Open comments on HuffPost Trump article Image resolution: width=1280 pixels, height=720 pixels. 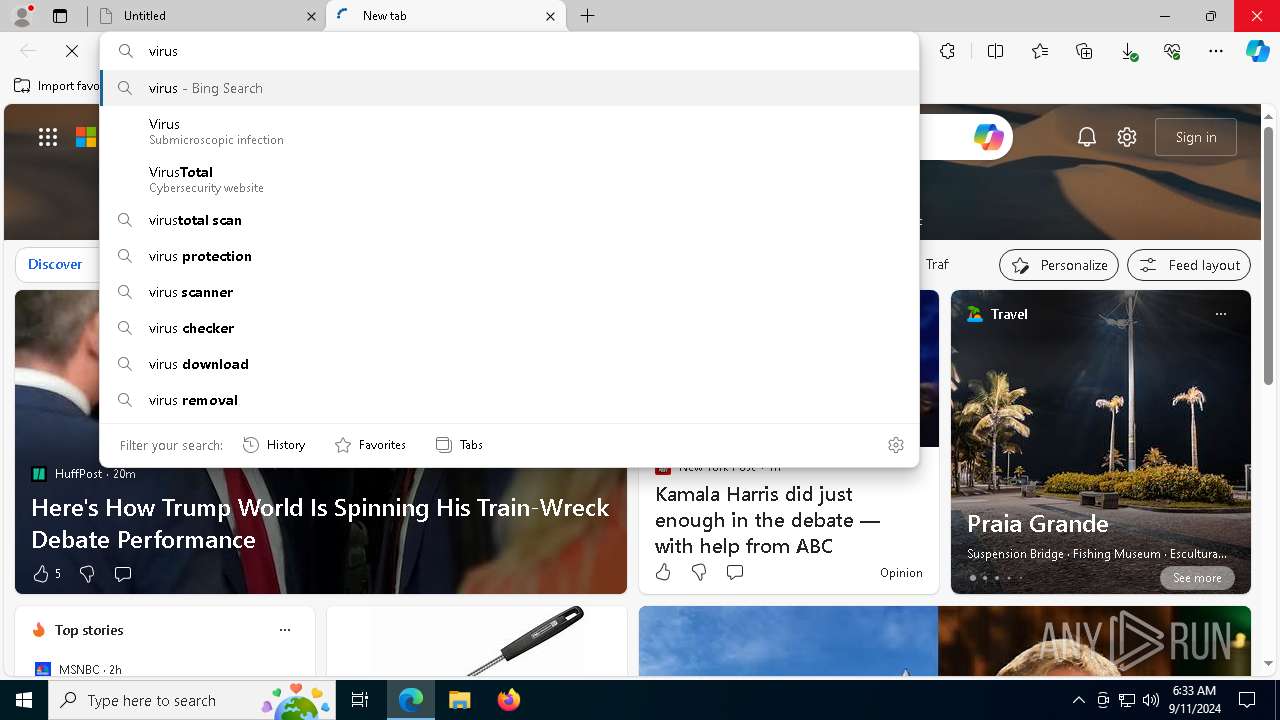pyautogui.click(x=123, y=573)
